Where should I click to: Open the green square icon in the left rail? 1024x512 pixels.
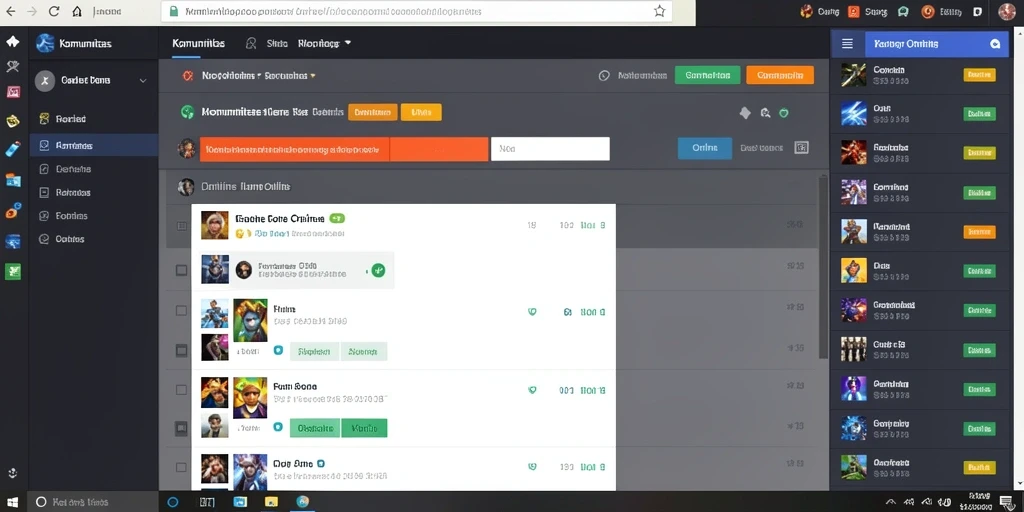pyautogui.click(x=13, y=271)
